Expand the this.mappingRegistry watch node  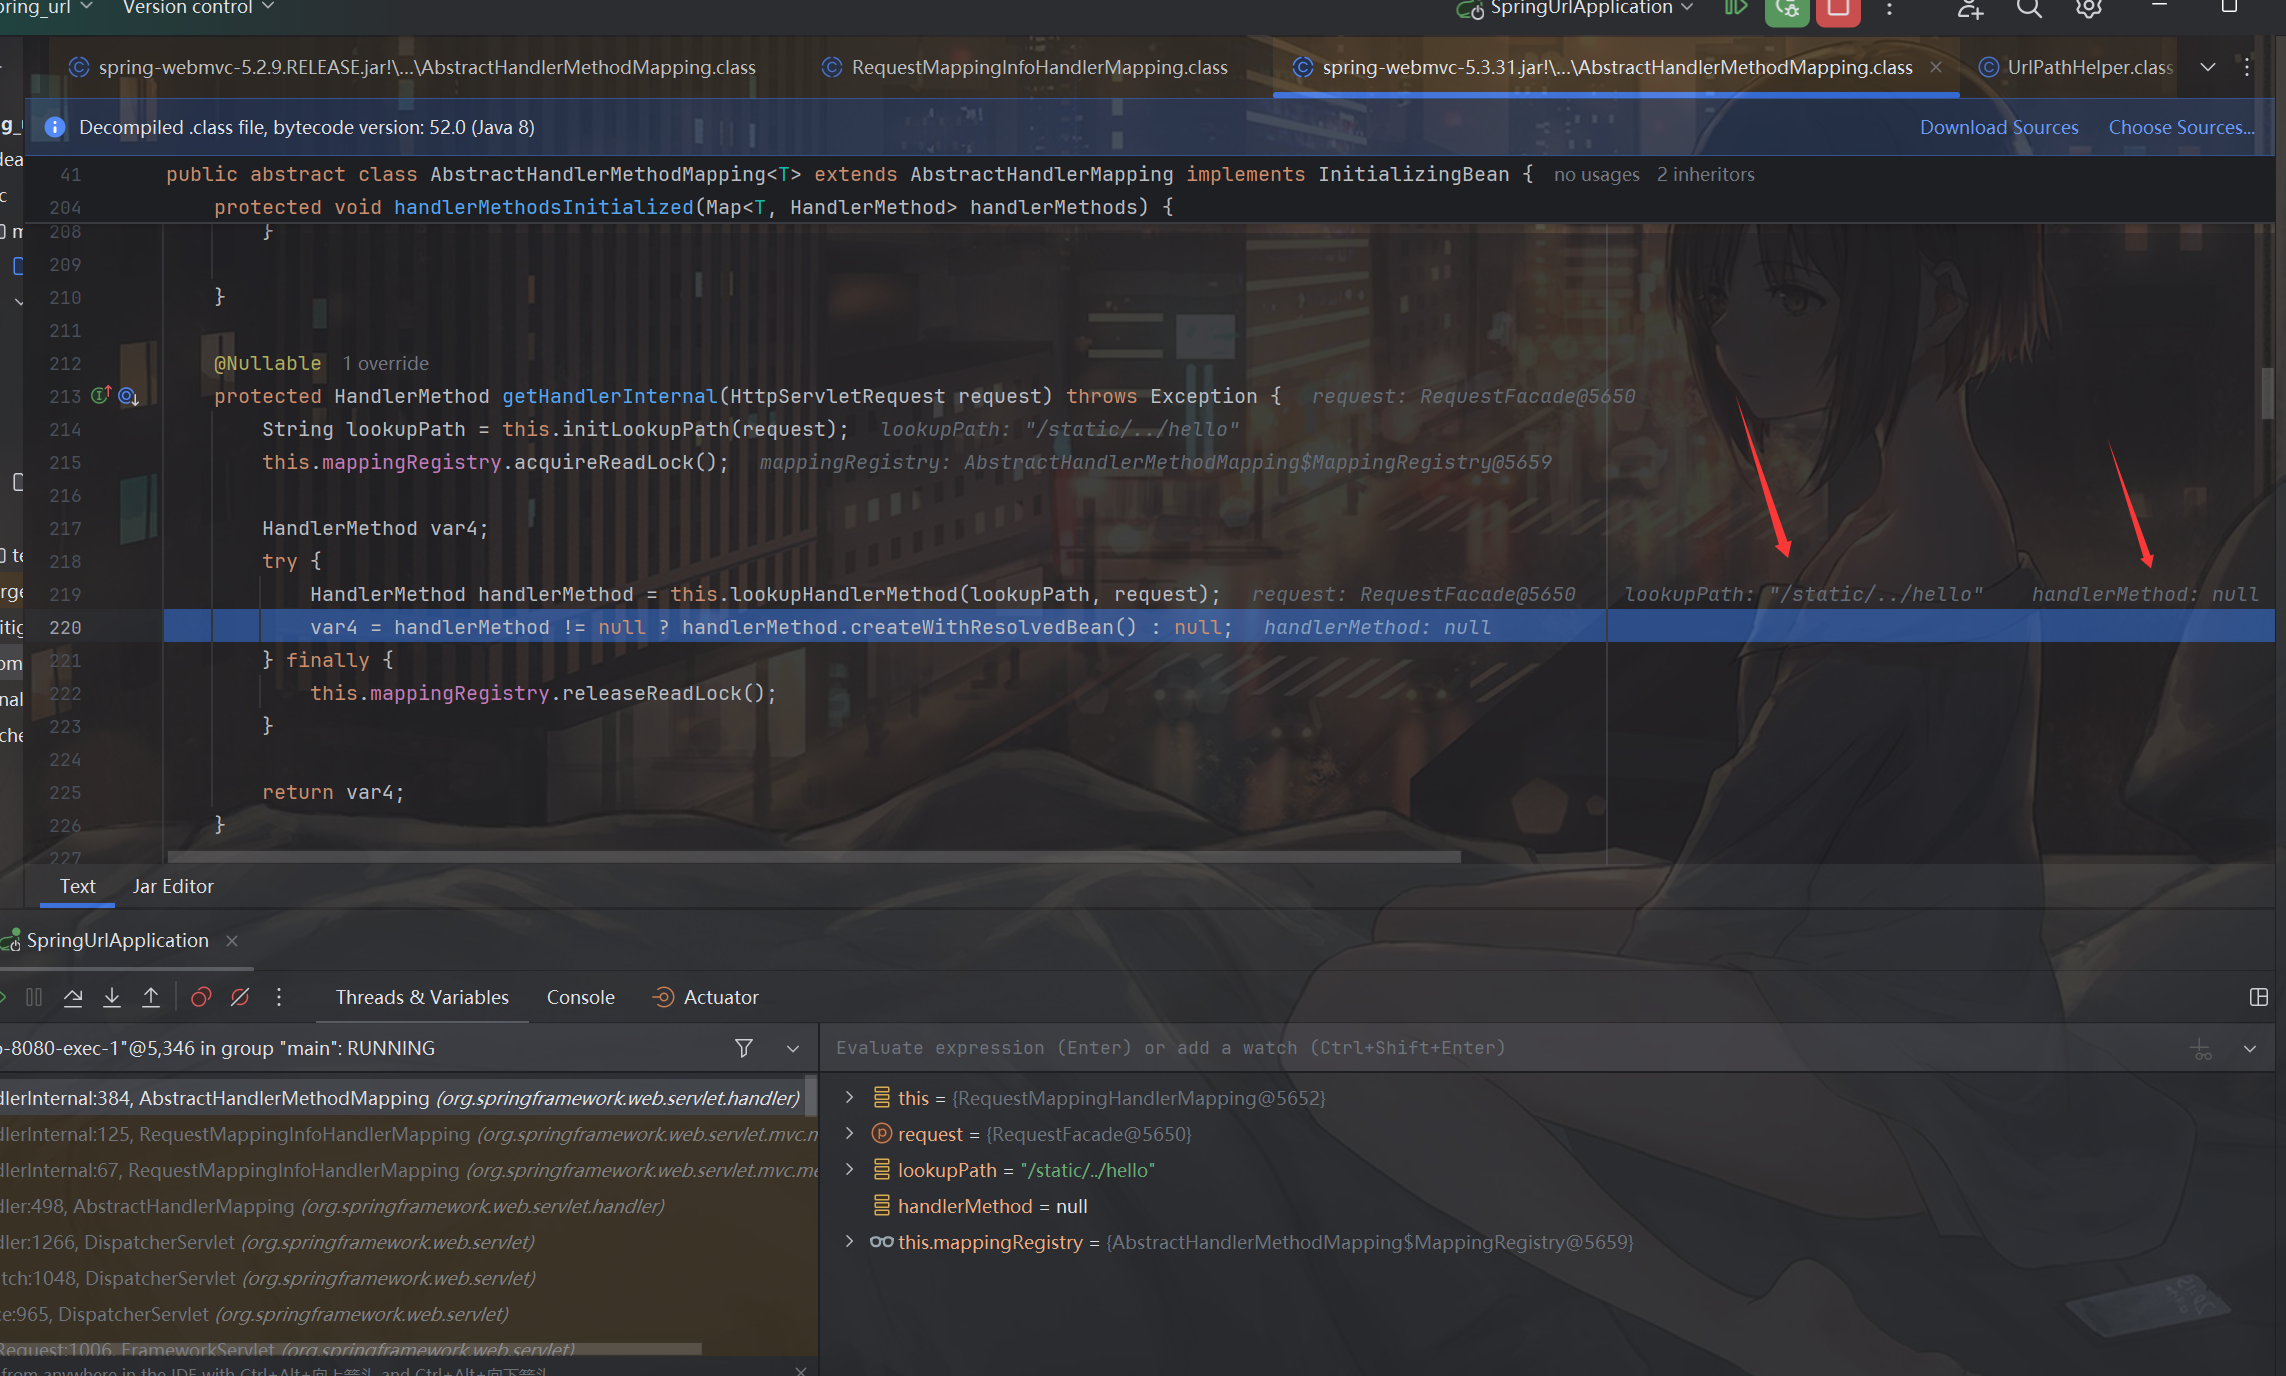(x=850, y=1241)
